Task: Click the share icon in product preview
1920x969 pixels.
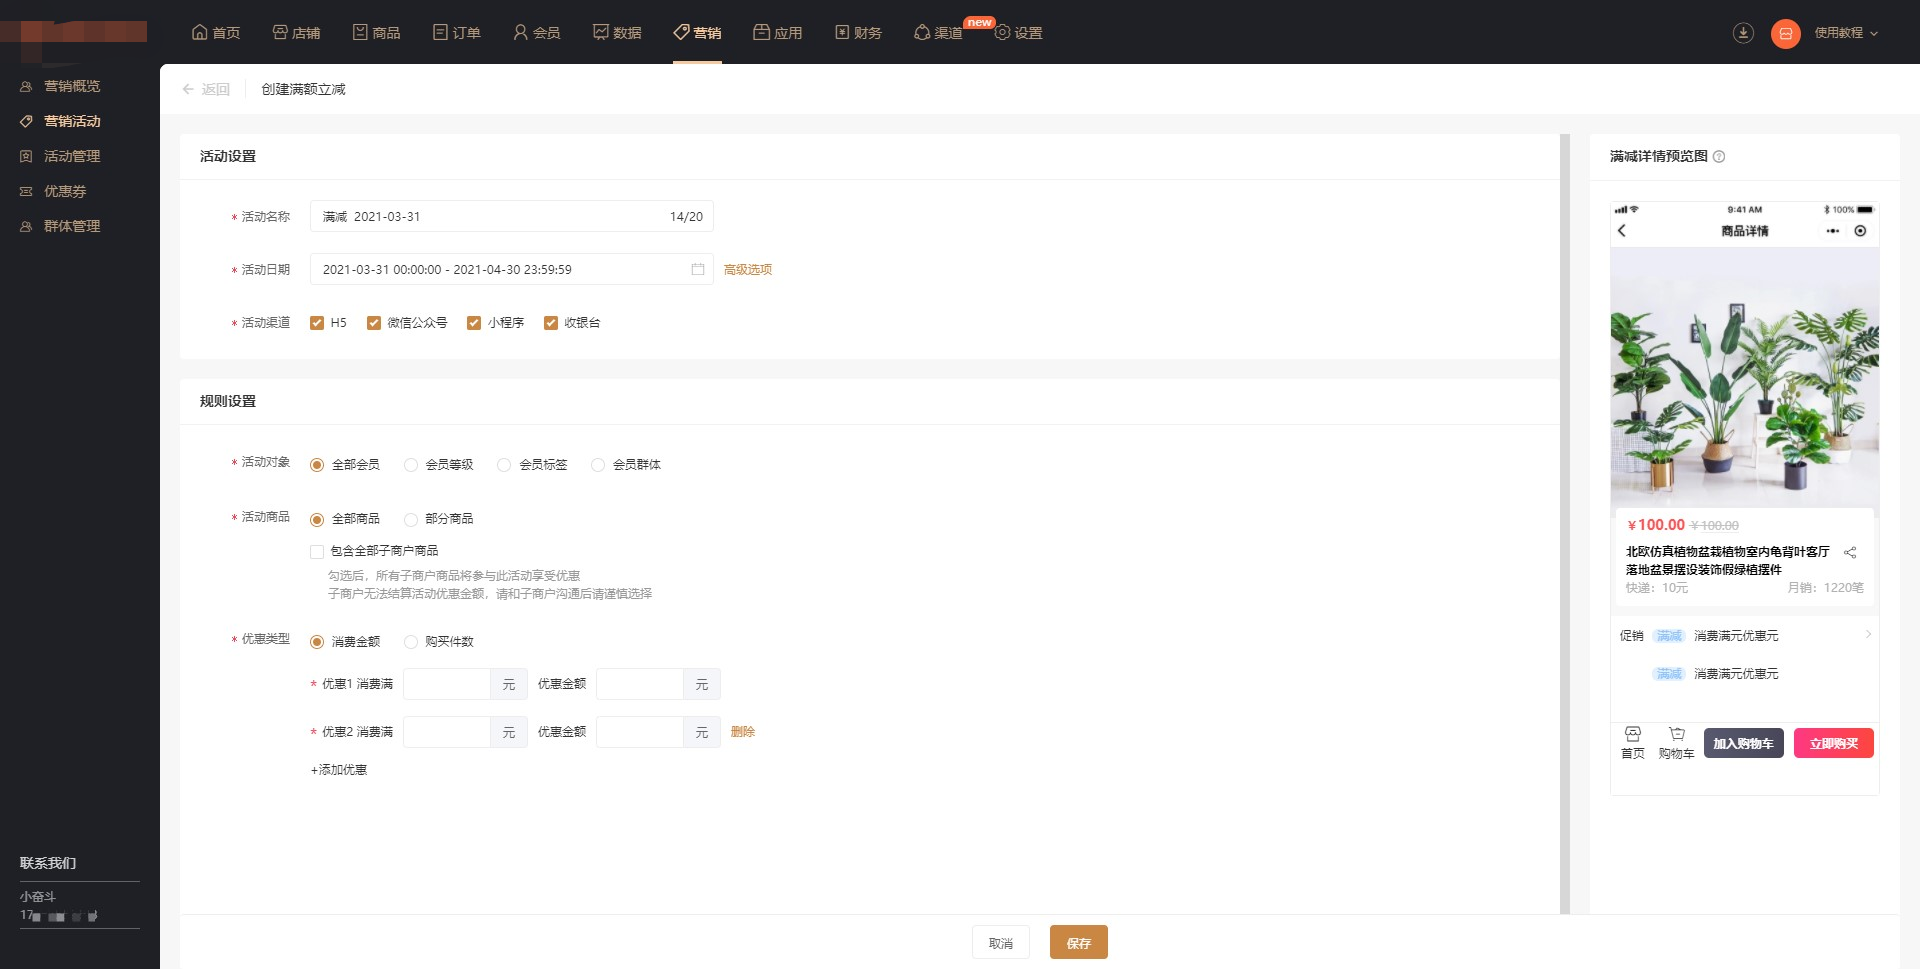Action: pos(1850,553)
